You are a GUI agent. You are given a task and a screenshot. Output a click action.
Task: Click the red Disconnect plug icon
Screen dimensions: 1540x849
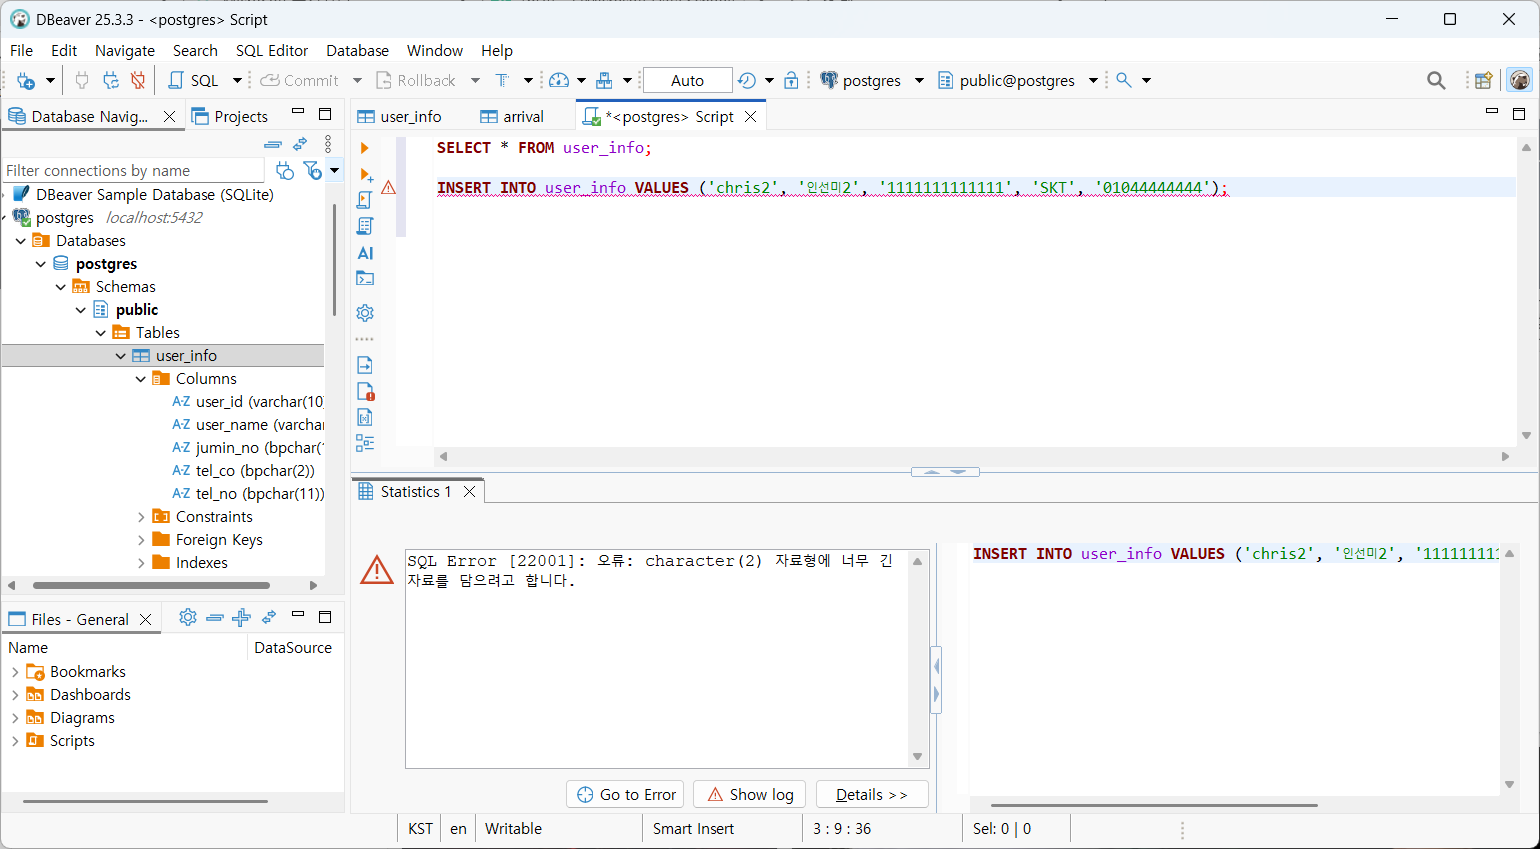[x=138, y=80]
